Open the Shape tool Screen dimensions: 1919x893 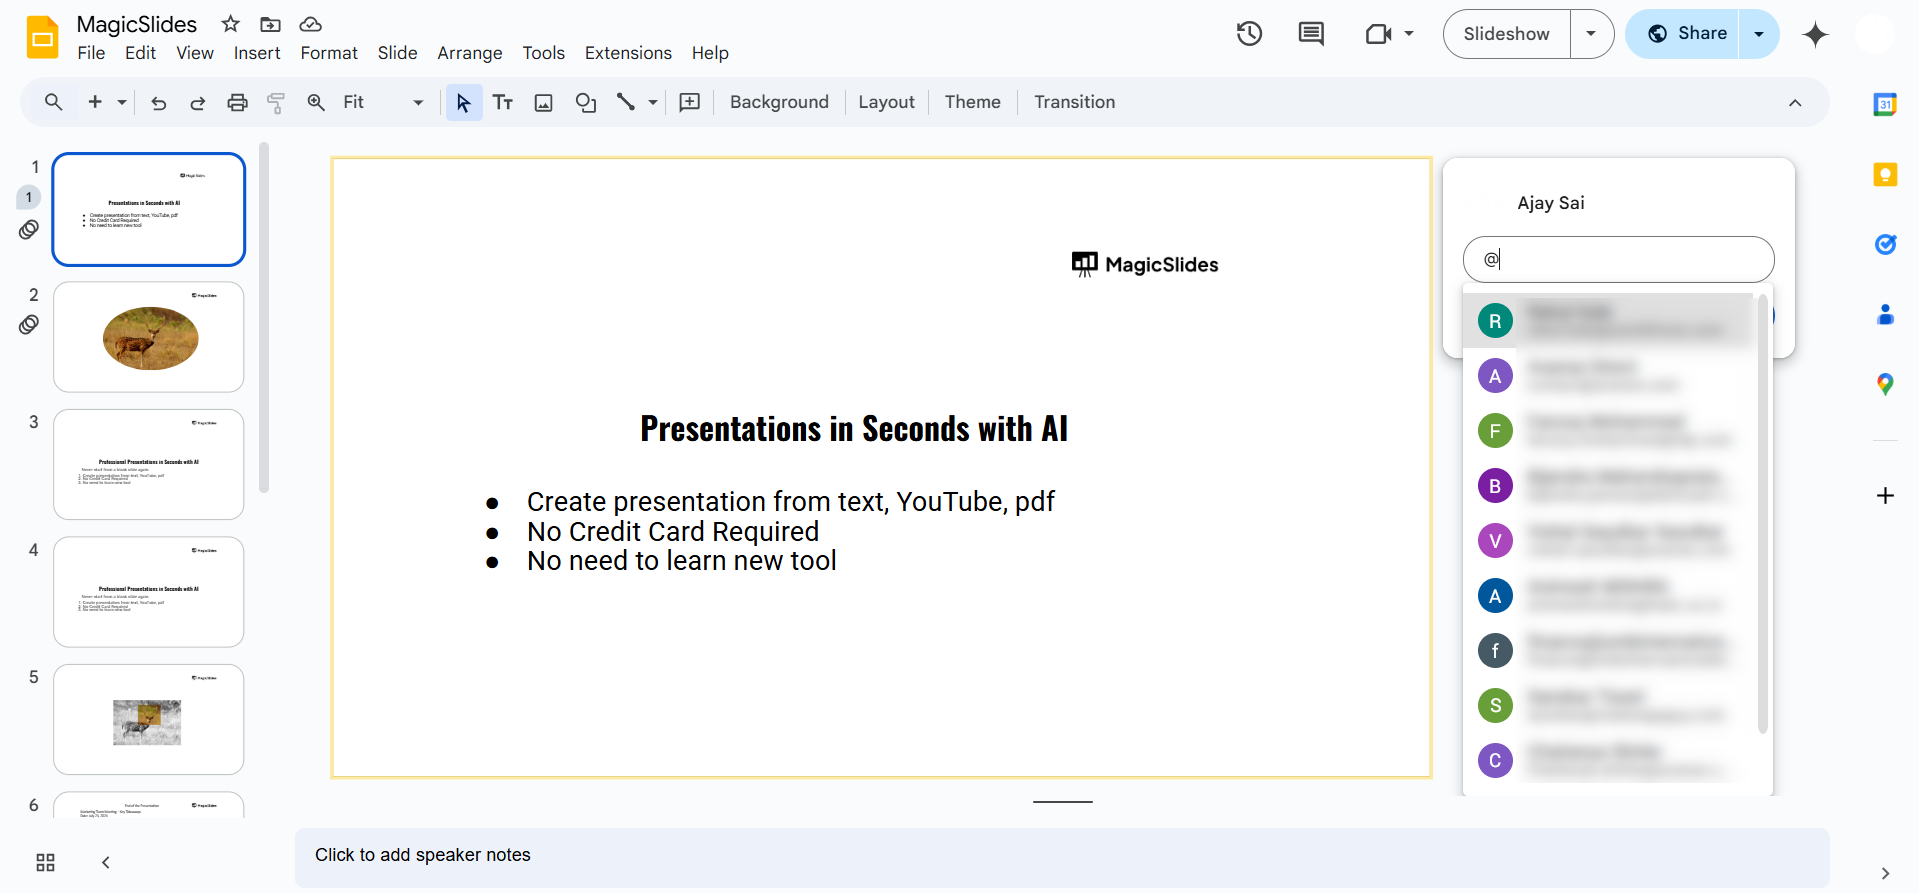tap(585, 102)
